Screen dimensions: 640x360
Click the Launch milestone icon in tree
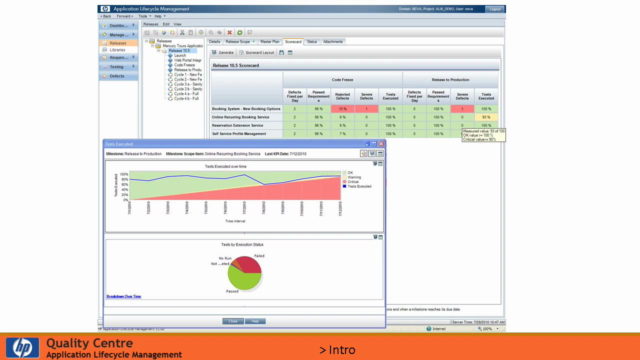point(170,56)
